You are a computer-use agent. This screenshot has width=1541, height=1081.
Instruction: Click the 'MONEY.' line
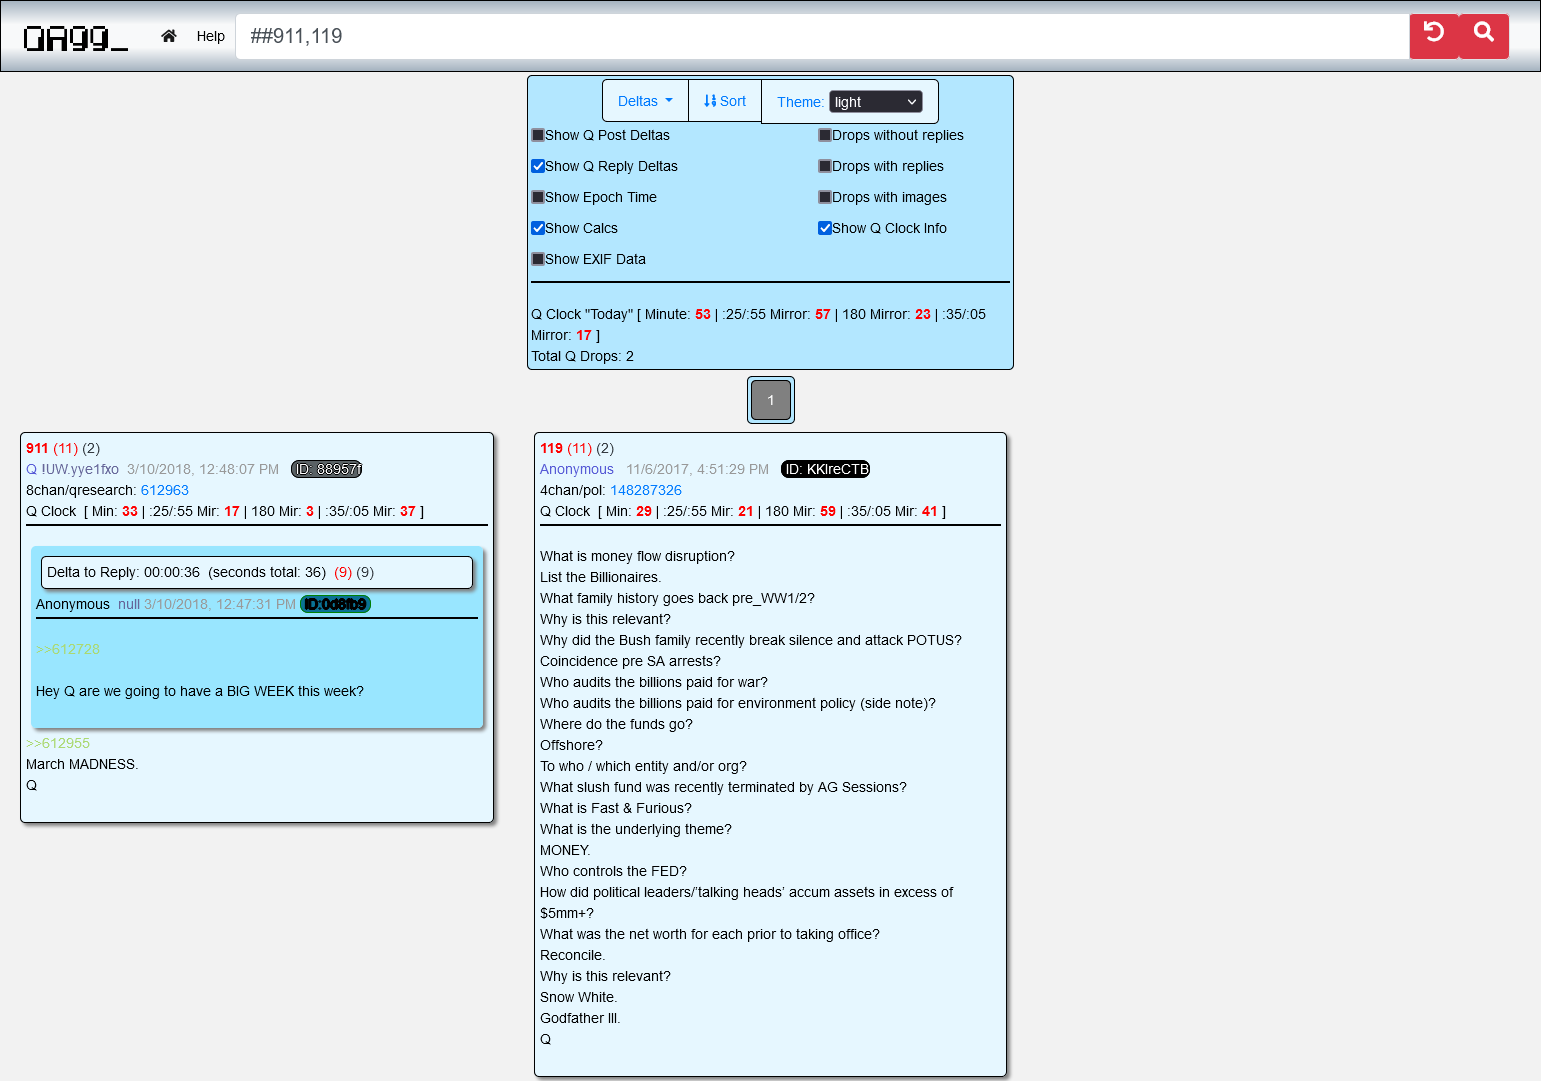[x=565, y=850]
